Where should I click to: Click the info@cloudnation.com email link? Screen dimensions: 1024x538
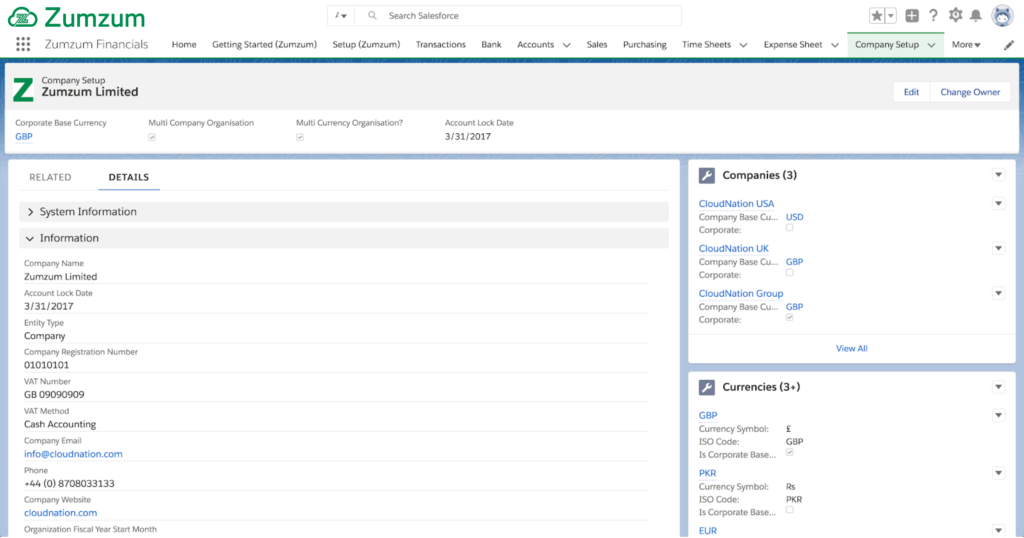tap(73, 454)
